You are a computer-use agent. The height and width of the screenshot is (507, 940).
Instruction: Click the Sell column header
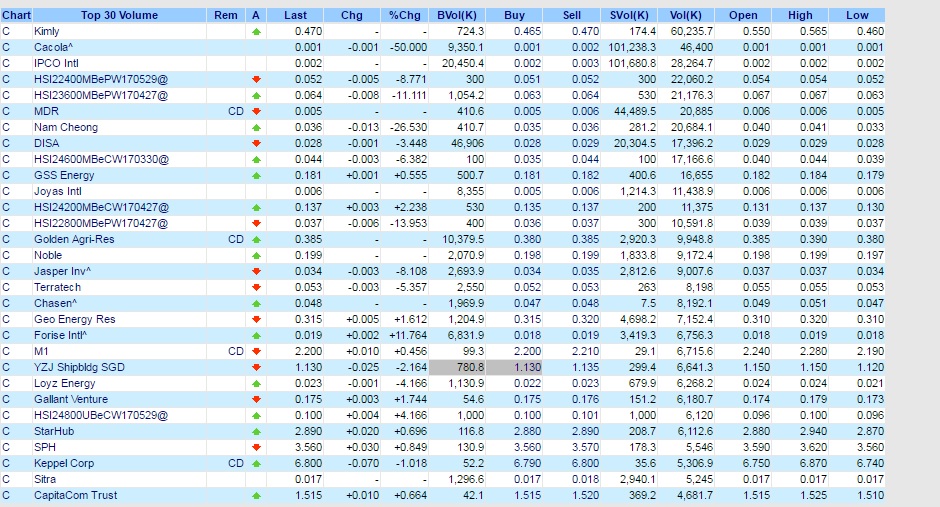(x=571, y=15)
